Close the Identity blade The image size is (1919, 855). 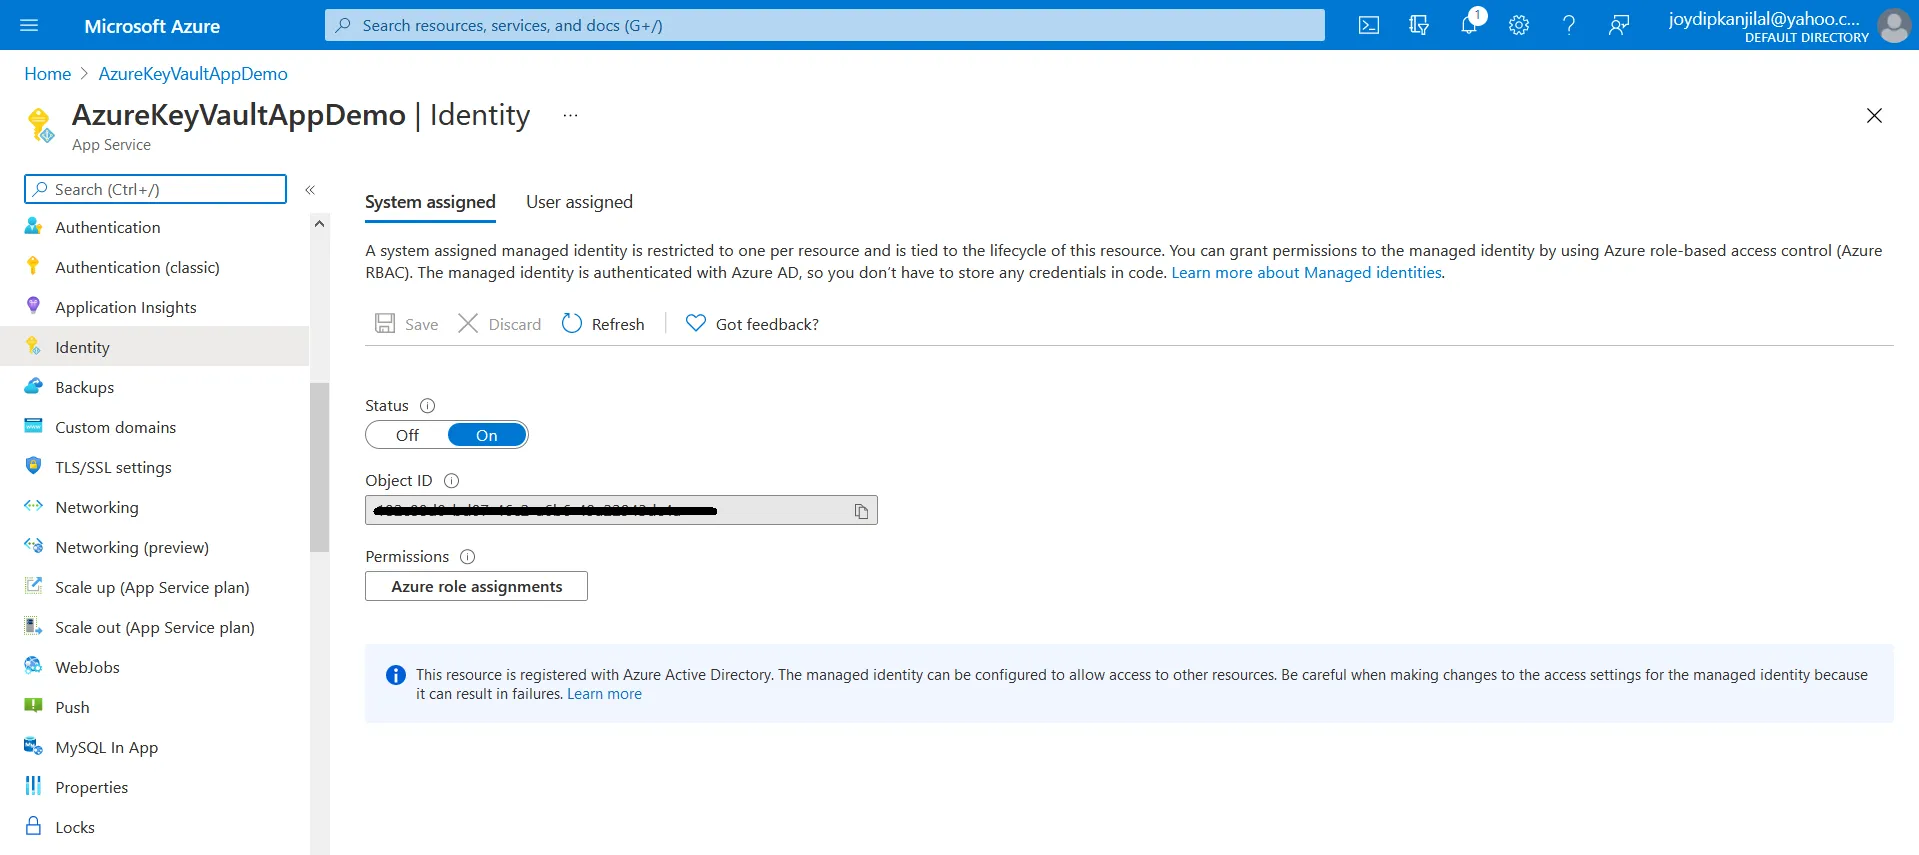1874,116
